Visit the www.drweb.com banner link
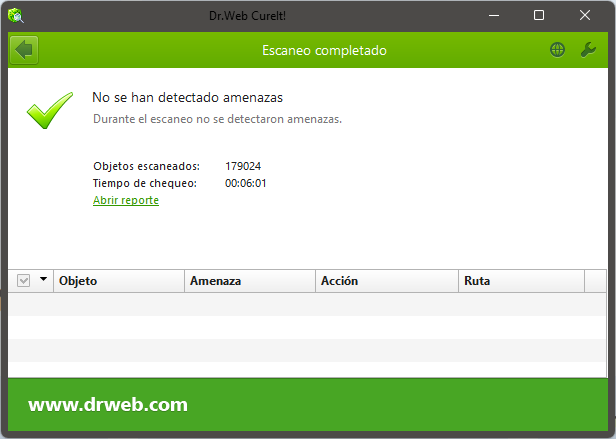This screenshot has width=616, height=439. point(108,405)
